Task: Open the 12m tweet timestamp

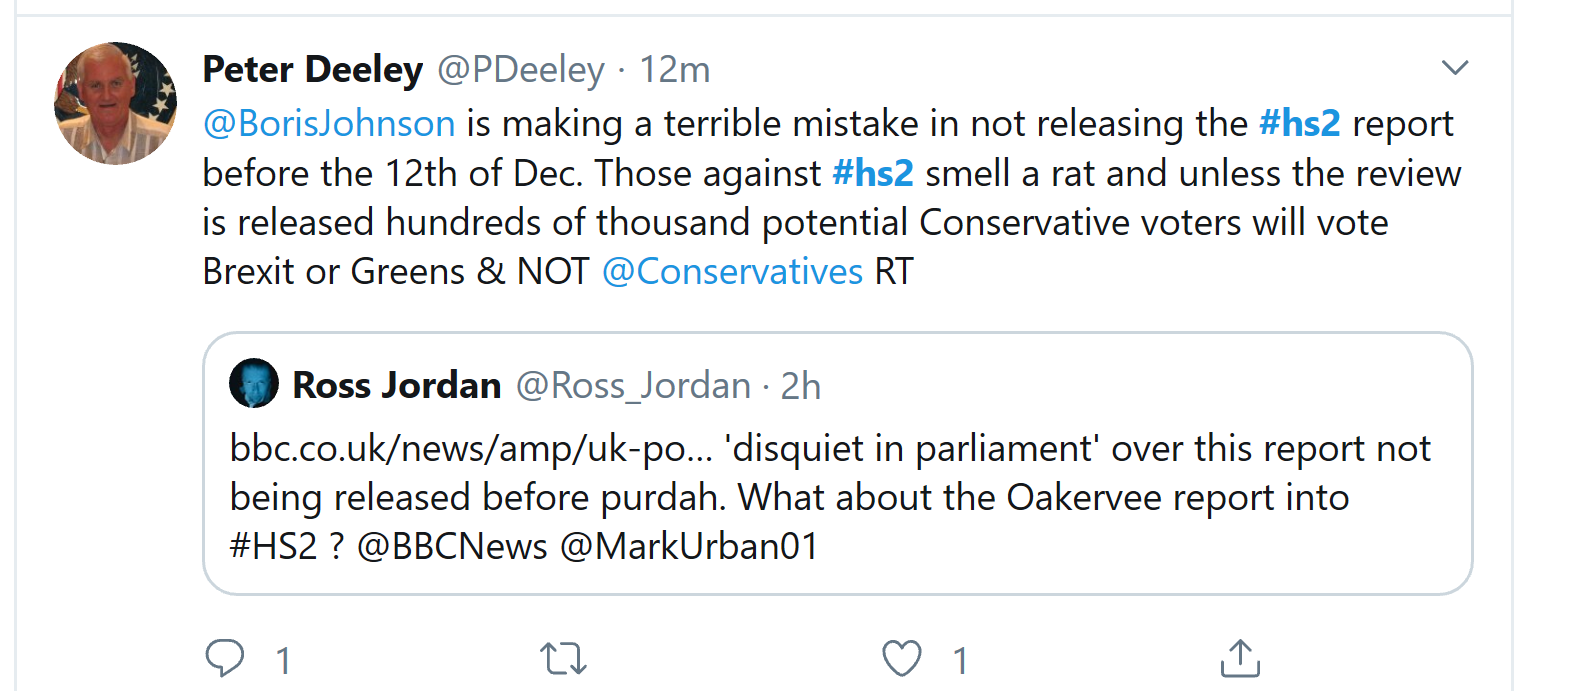Action: 675,70
